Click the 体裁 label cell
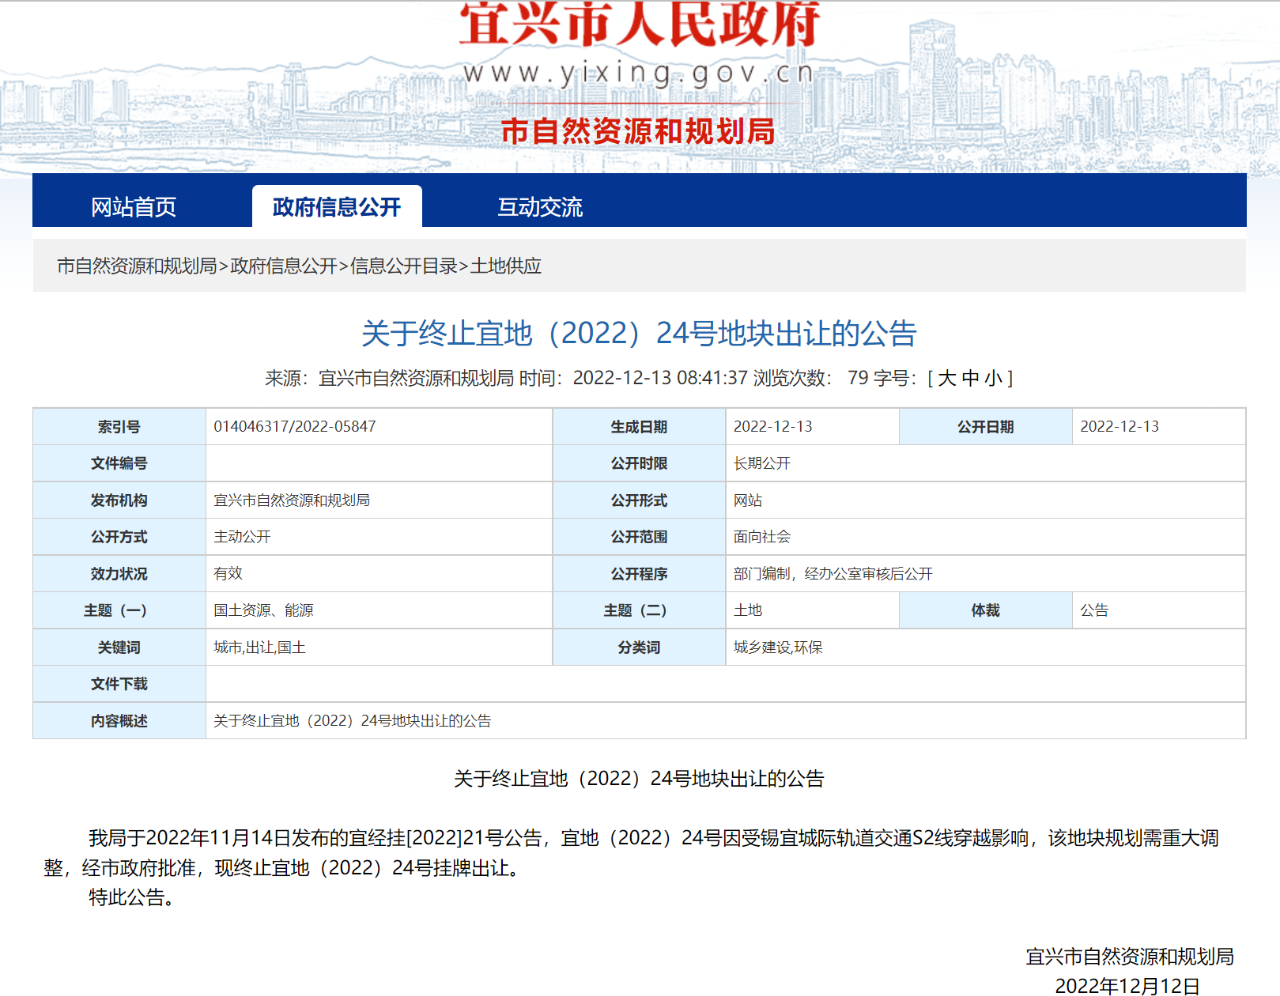Screen dimensions: 1280x996 point(986,610)
